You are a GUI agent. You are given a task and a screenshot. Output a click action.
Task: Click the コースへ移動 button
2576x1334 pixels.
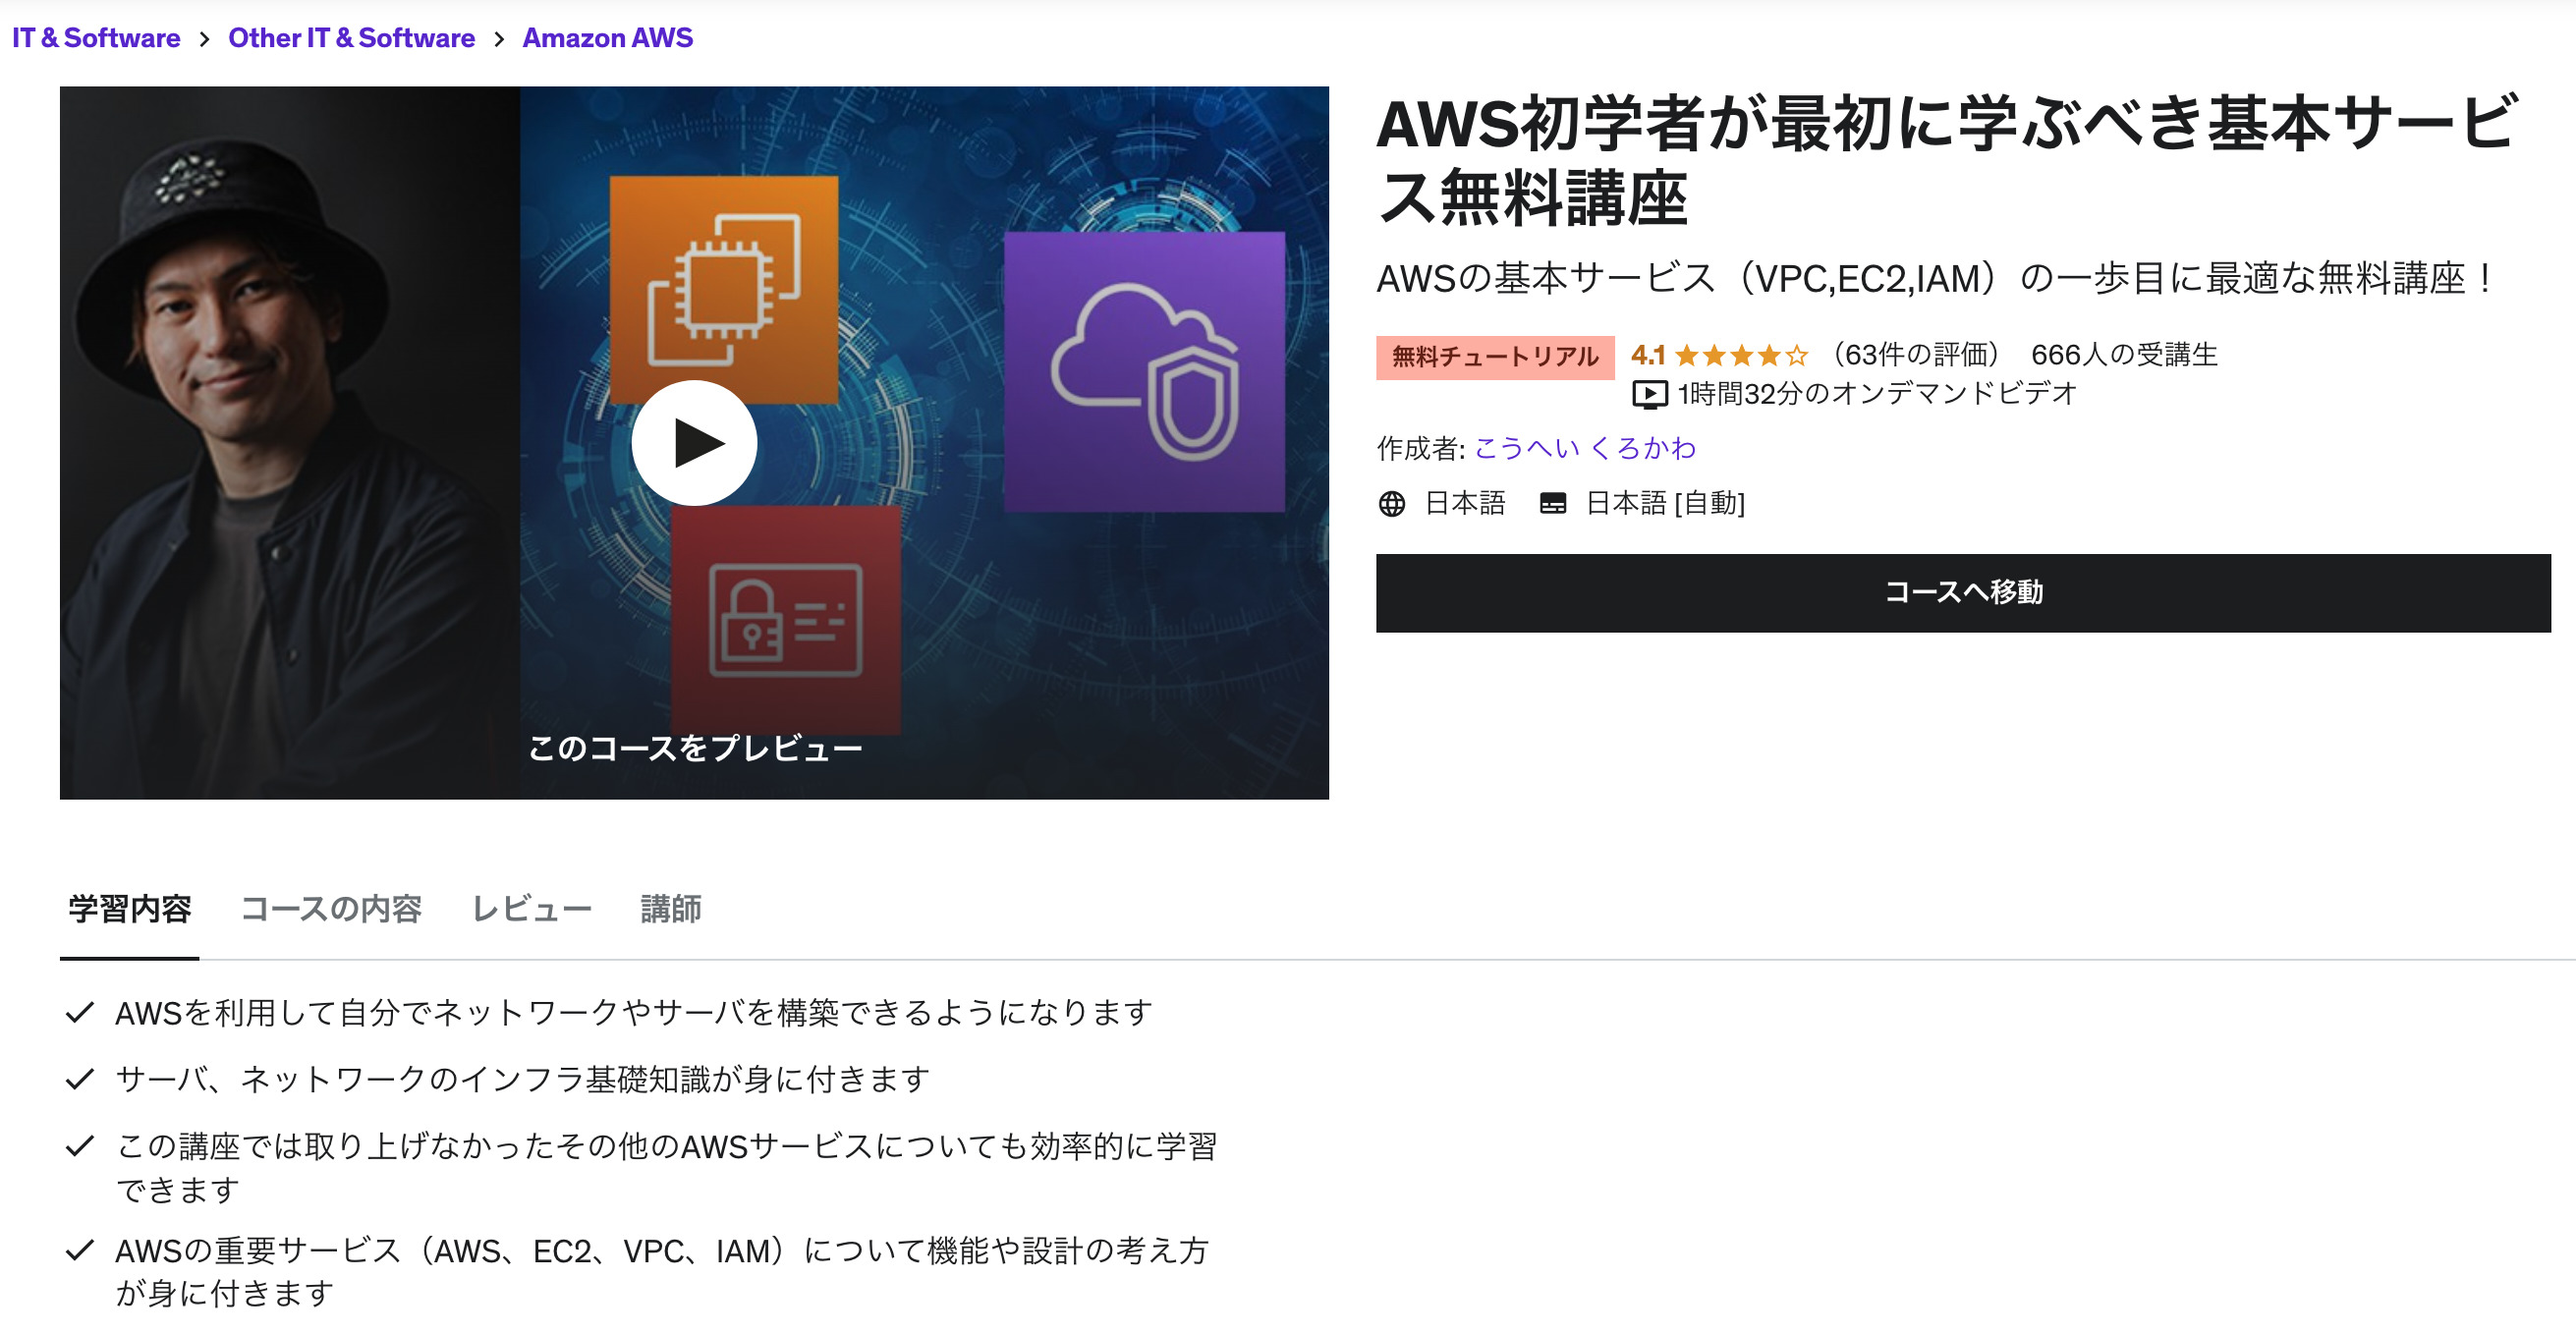(x=1962, y=592)
